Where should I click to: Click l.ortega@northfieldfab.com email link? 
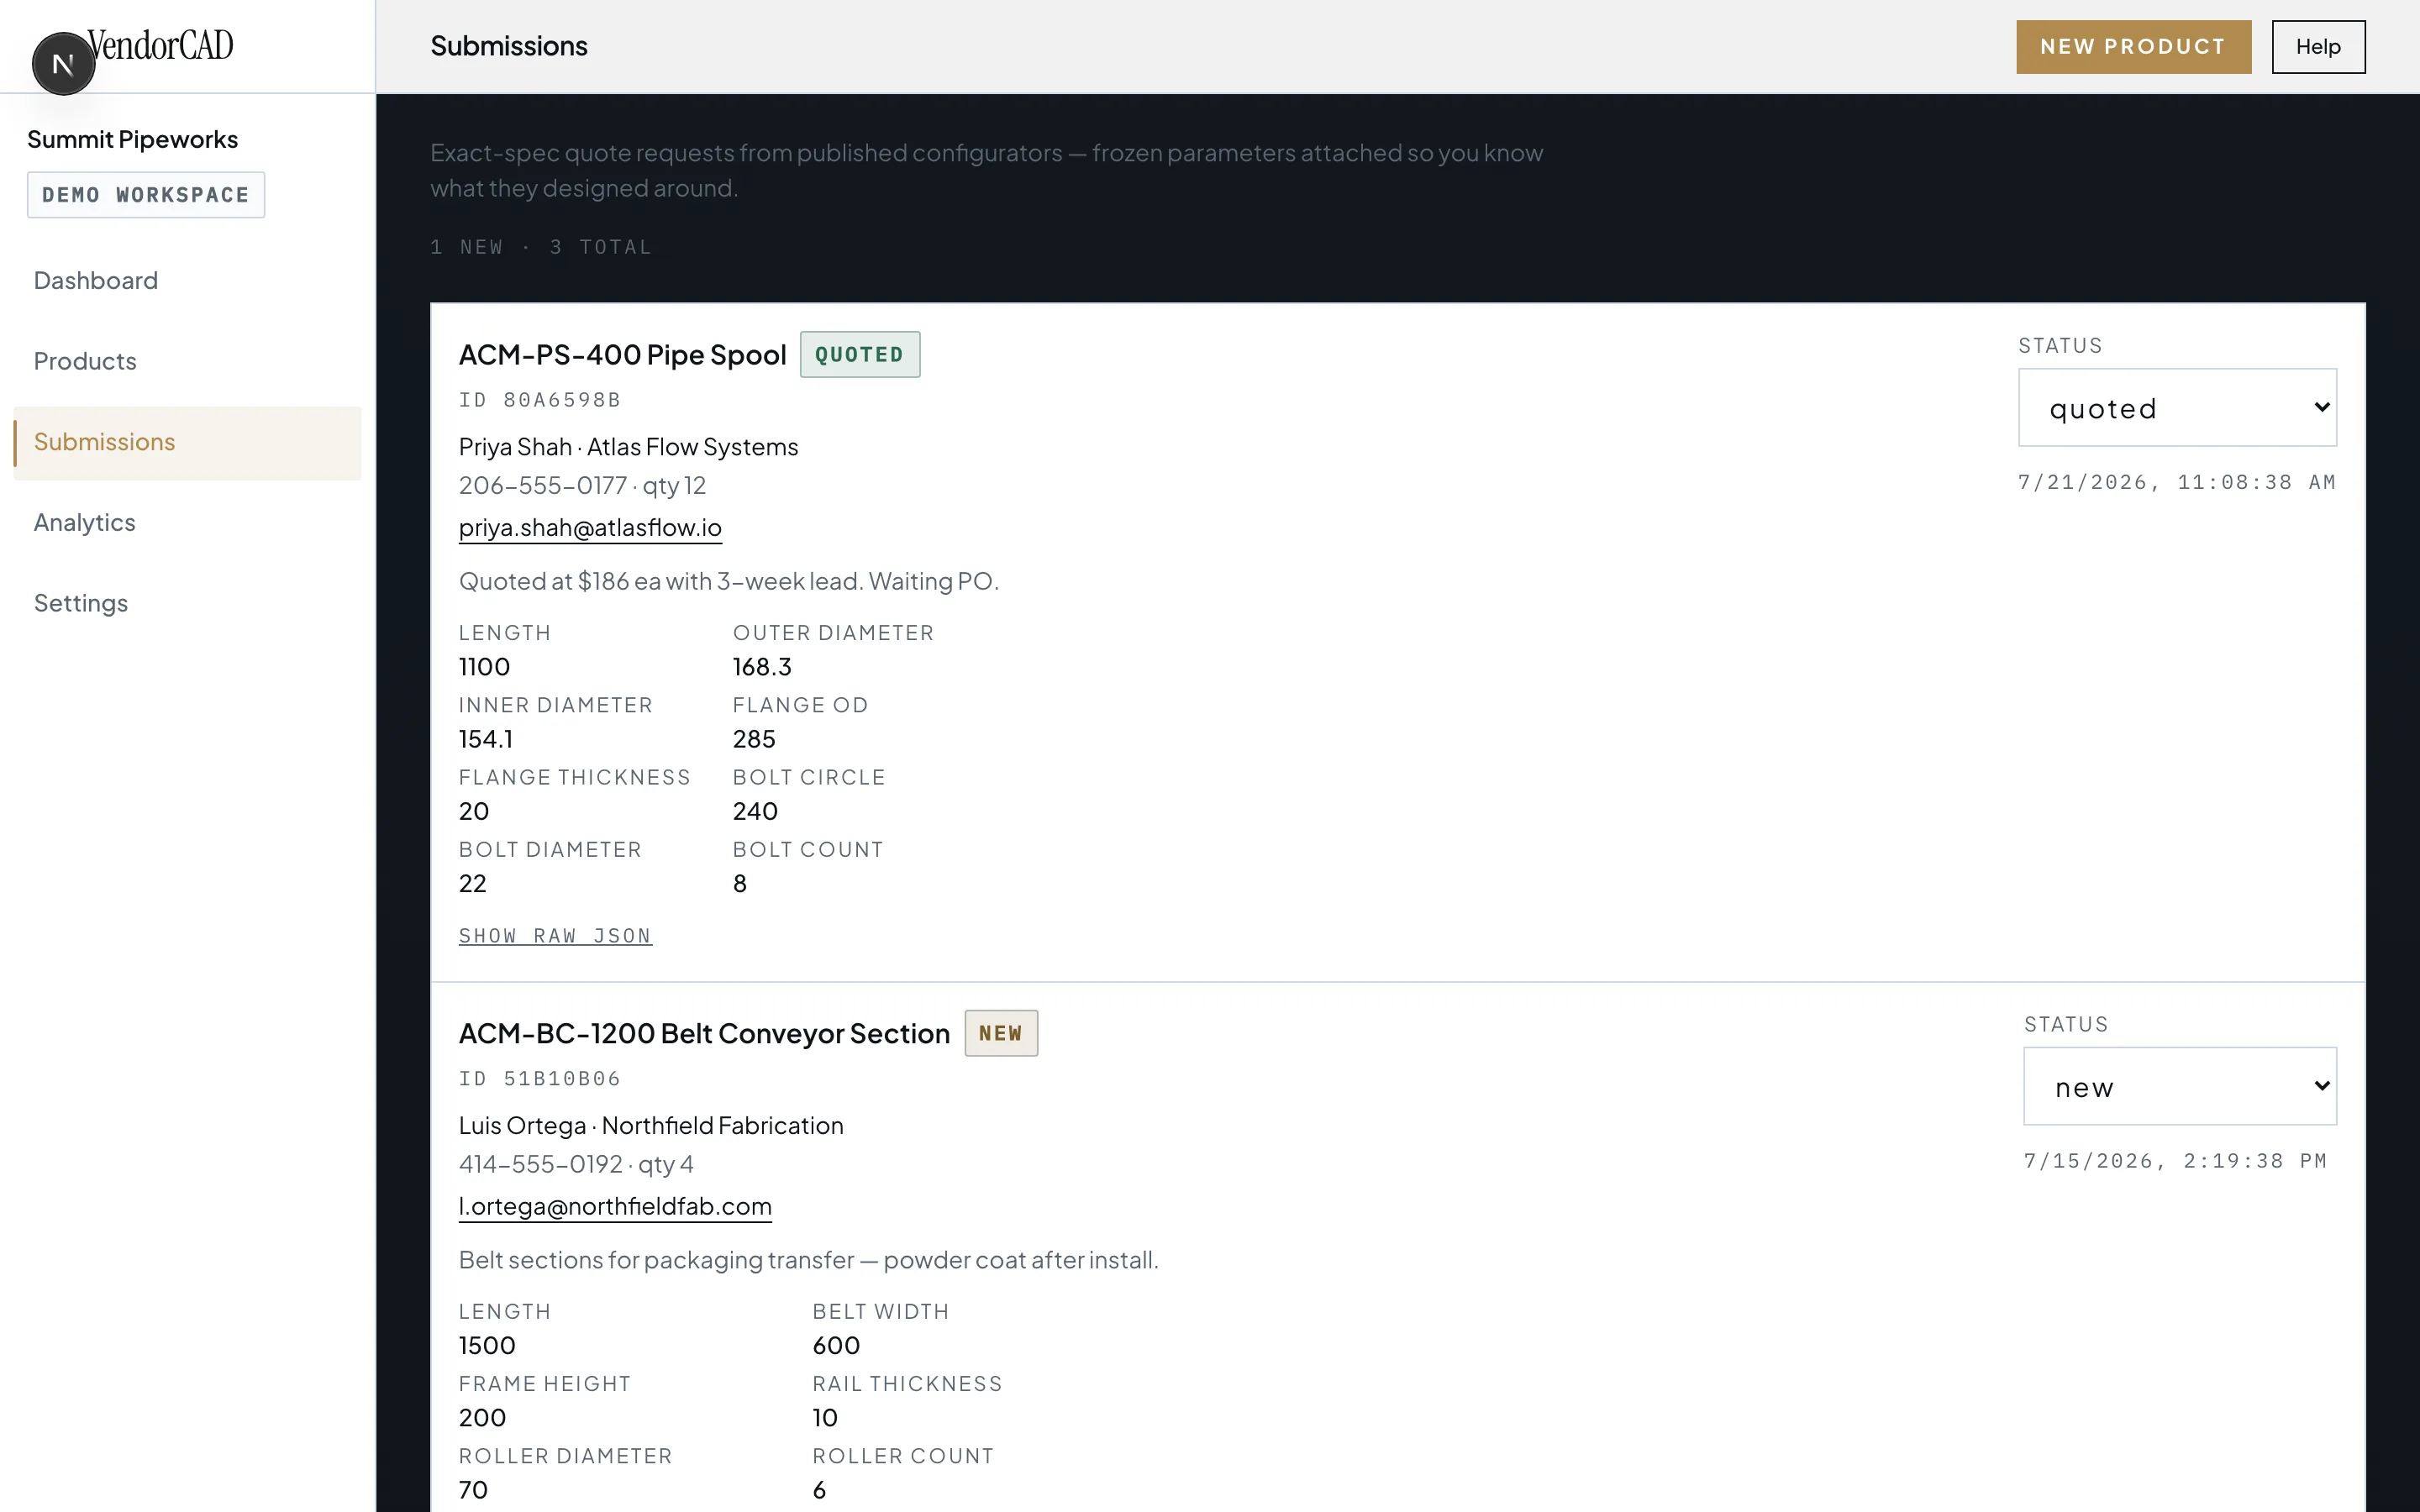615,1207
